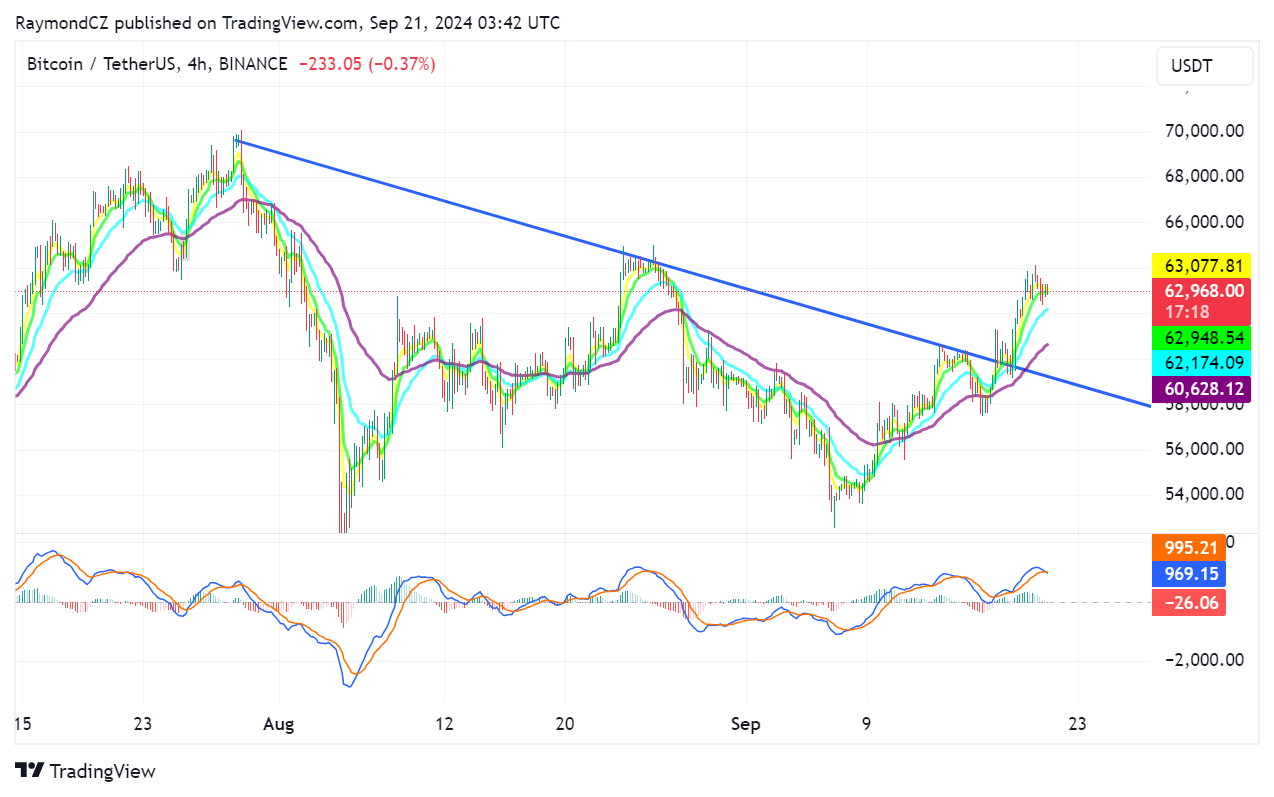The image size is (1274, 797).
Task: Select the blue 969.15 MACD label
Action: point(1189,574)
